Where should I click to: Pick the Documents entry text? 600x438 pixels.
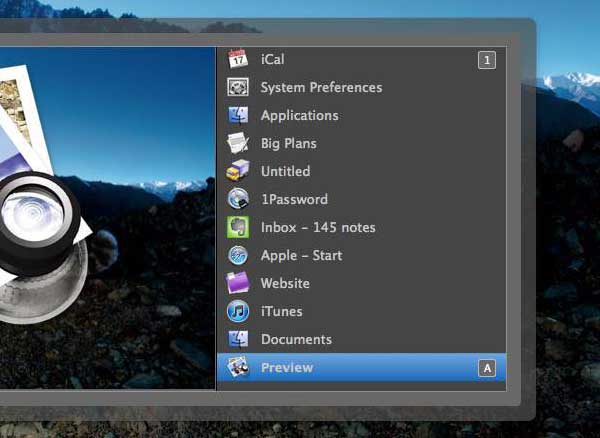pyautogui.click(x=296, y=339)
